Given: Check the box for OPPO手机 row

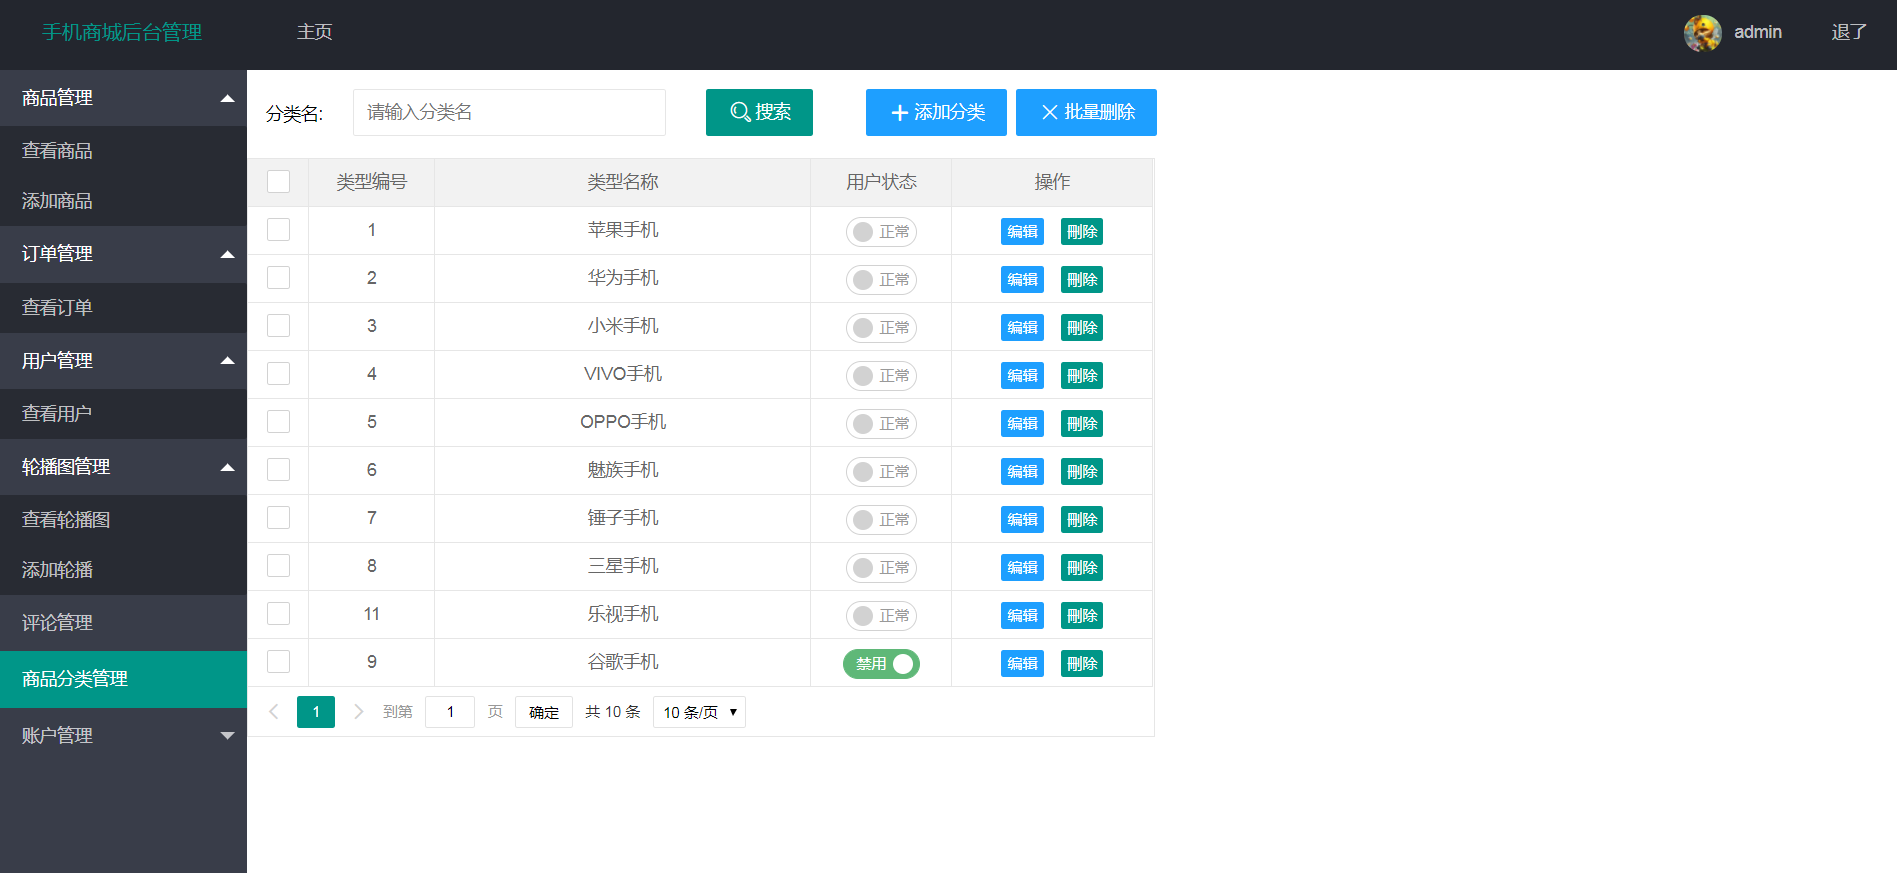Looking at the screenshot, I should 279,422.
